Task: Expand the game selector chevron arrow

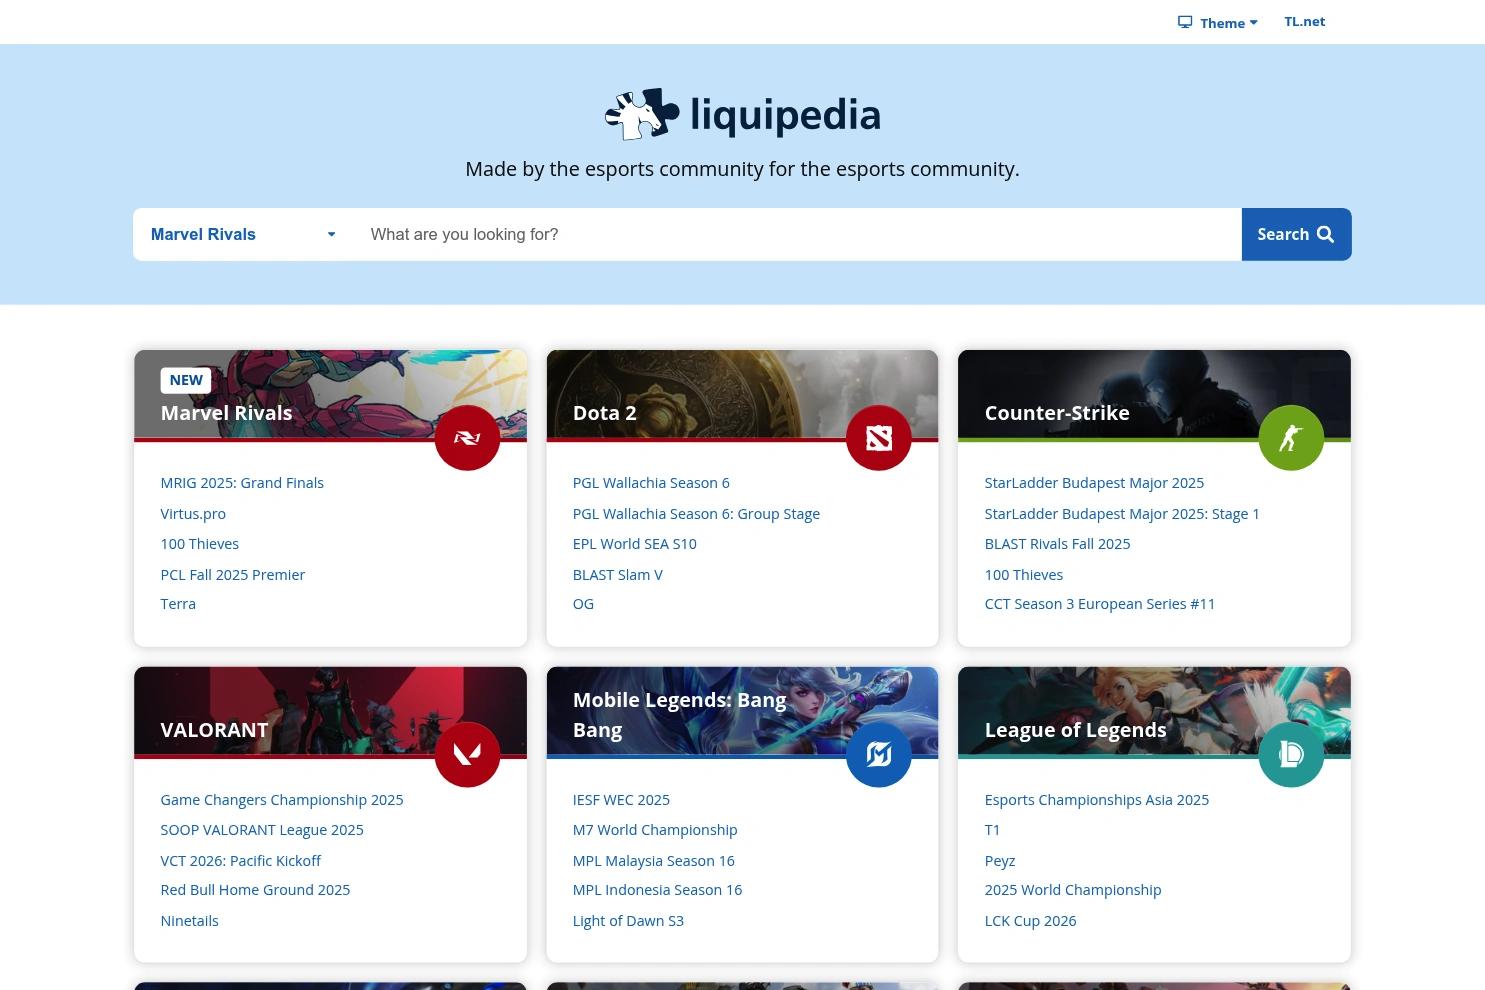Action: pyautogui.click(x=331, y=234)
